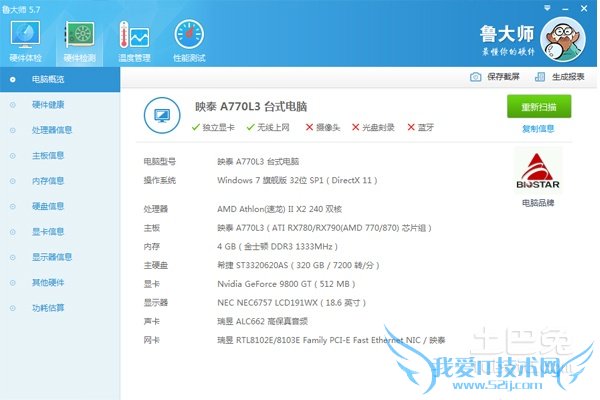Click the 电脑品牌 label under the logo
600x400 pixels.
click(538, 202)
